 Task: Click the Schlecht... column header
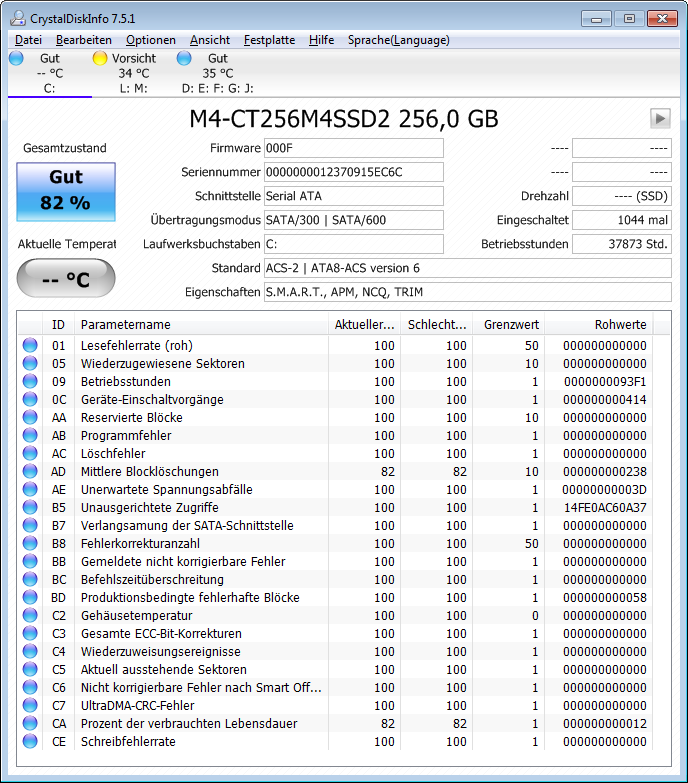tap(436, 325)
